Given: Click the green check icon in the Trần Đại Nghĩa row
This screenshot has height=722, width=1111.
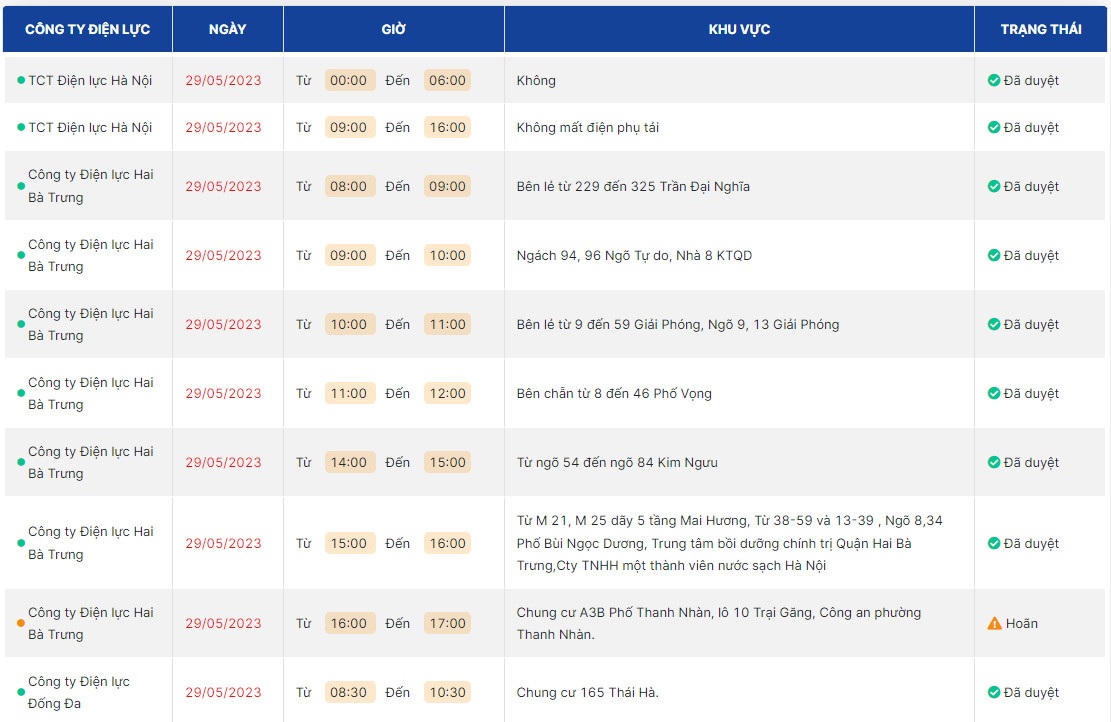Looking at the screenshot, I should coord(994,186).
